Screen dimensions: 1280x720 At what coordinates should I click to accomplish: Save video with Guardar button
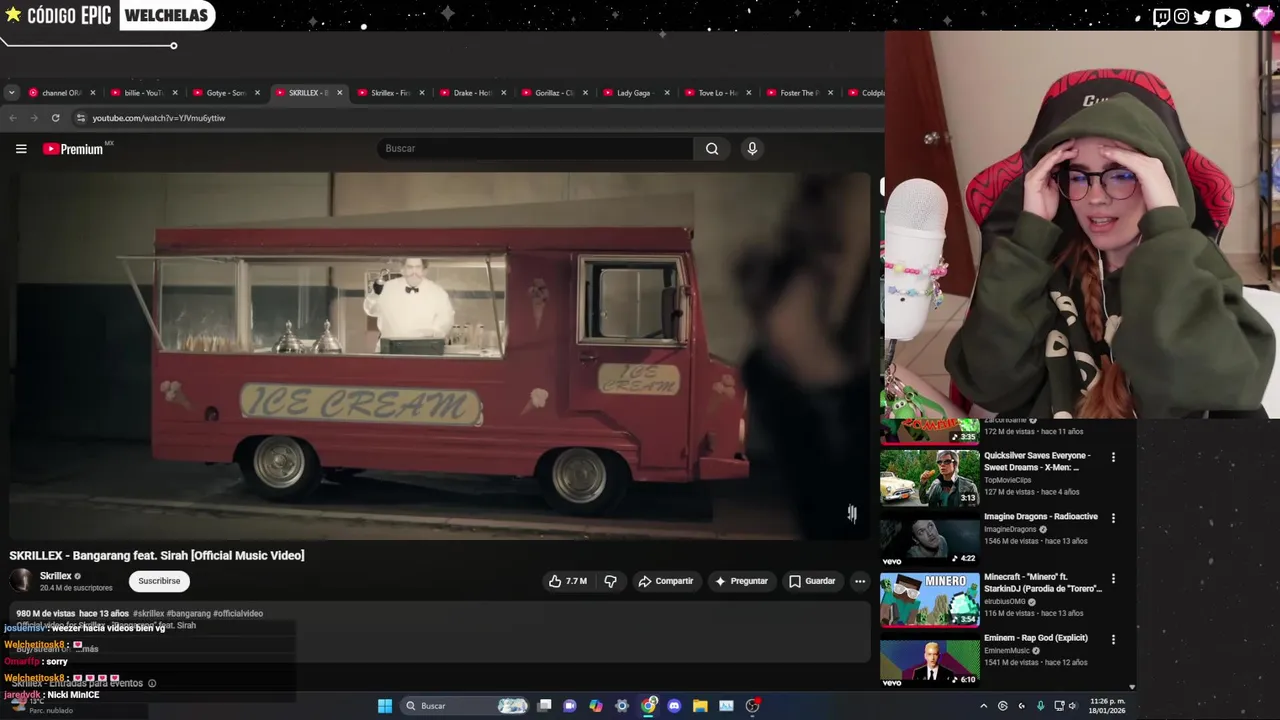point(812,581)
